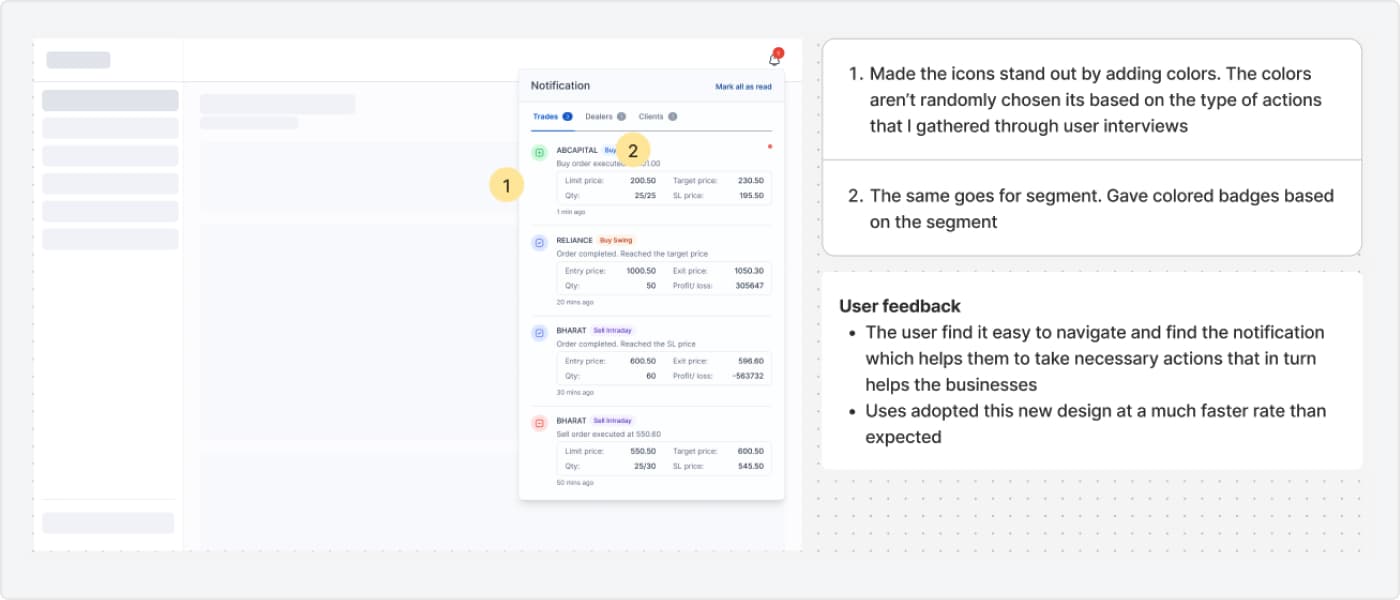Click the 'Buy Swing' badge on RELIANCE
Image resolution: width=1400 pixels, height=600 pixels.
tap(617, 240)
